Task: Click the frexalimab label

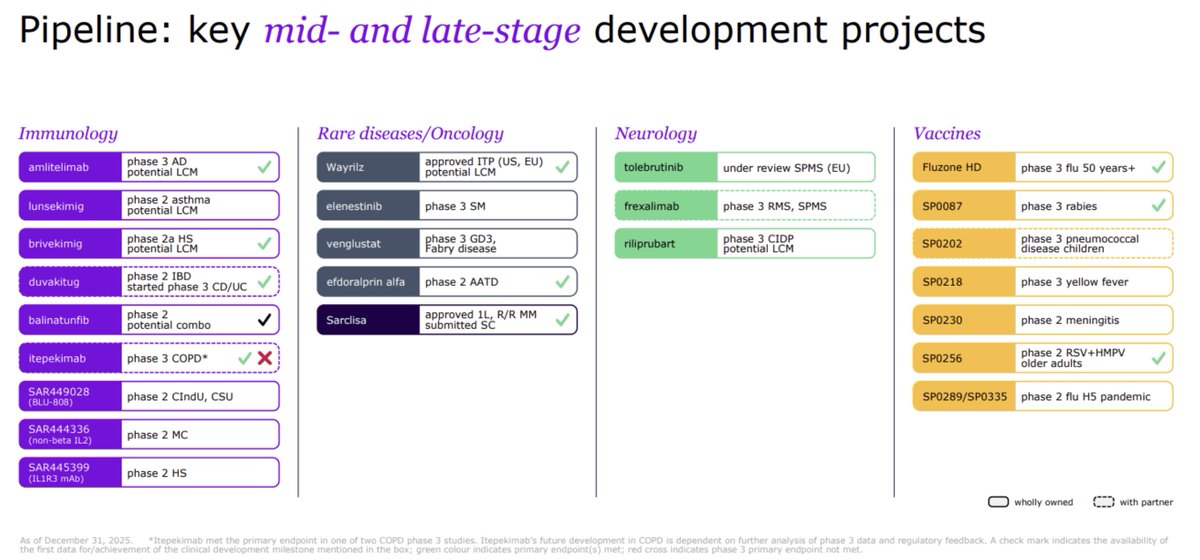Action: click(x=666, y=205)
